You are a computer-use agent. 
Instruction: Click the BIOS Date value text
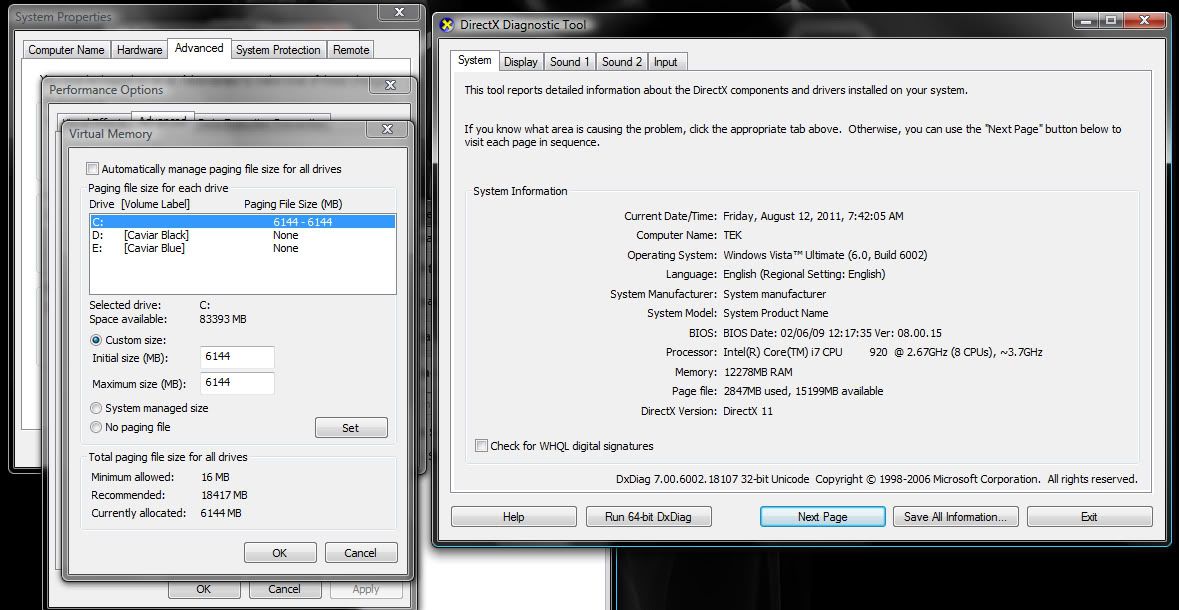[832, 332]
